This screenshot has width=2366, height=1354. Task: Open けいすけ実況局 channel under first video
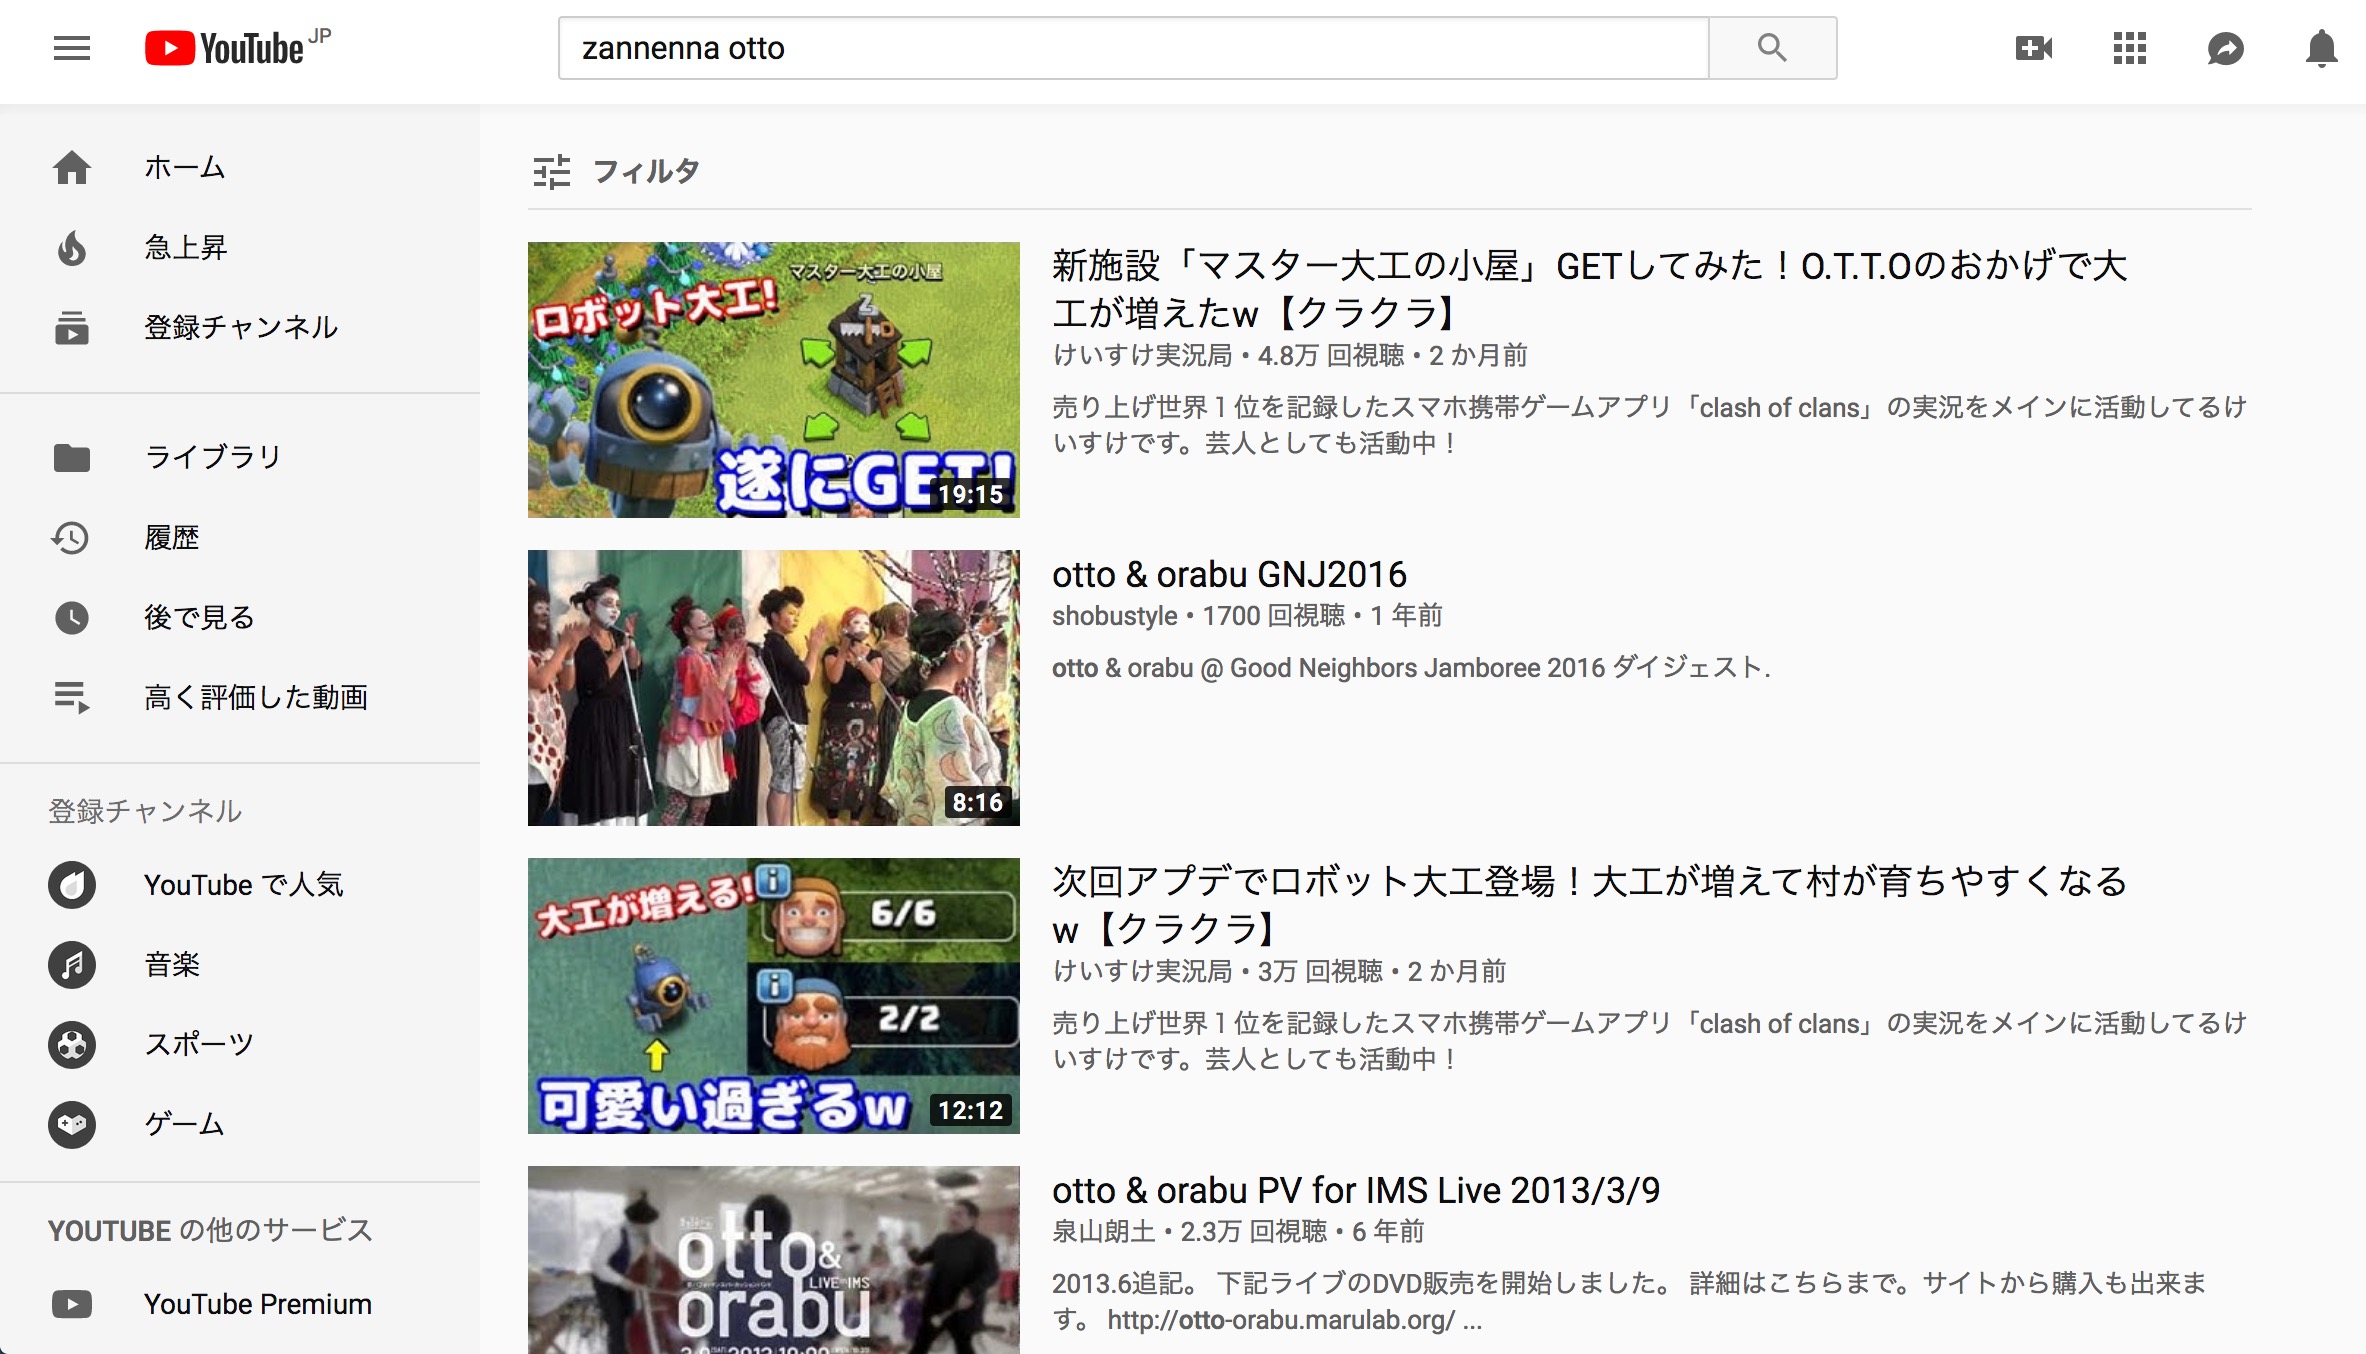point(1142,356)
